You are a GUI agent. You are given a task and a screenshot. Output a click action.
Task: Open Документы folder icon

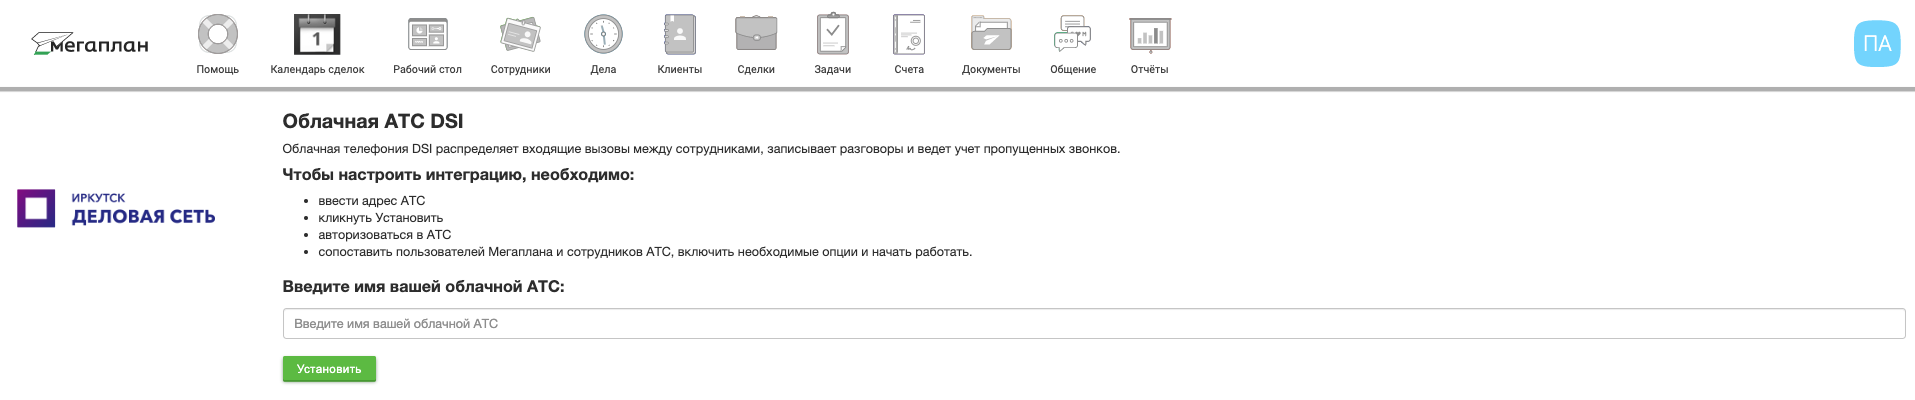[x=991, y=34]
